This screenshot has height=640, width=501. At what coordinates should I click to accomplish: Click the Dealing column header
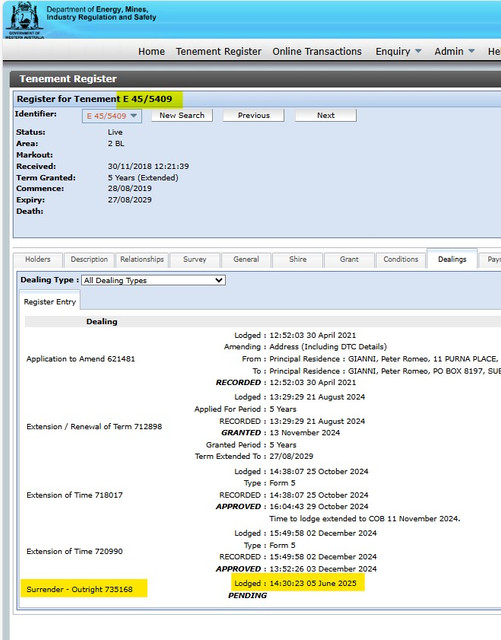[x=102, y=322]
